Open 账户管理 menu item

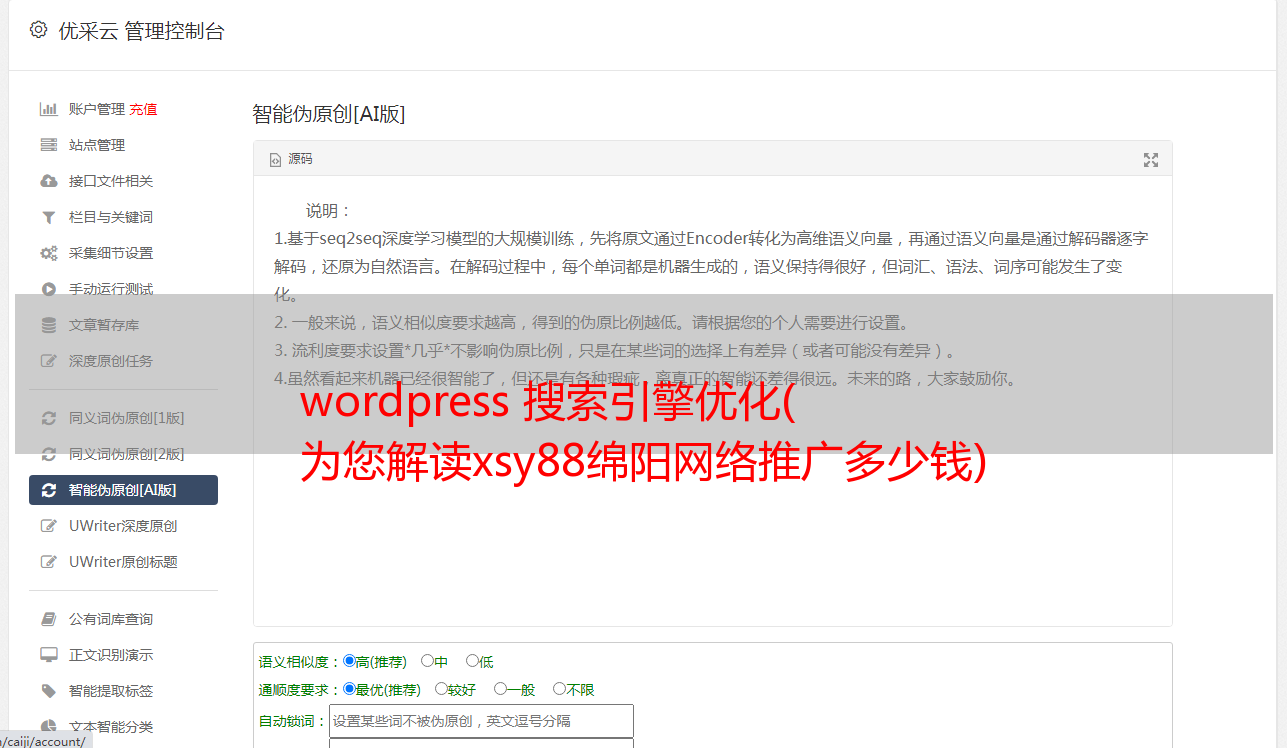pyautogui.click(x=97, y=109)
